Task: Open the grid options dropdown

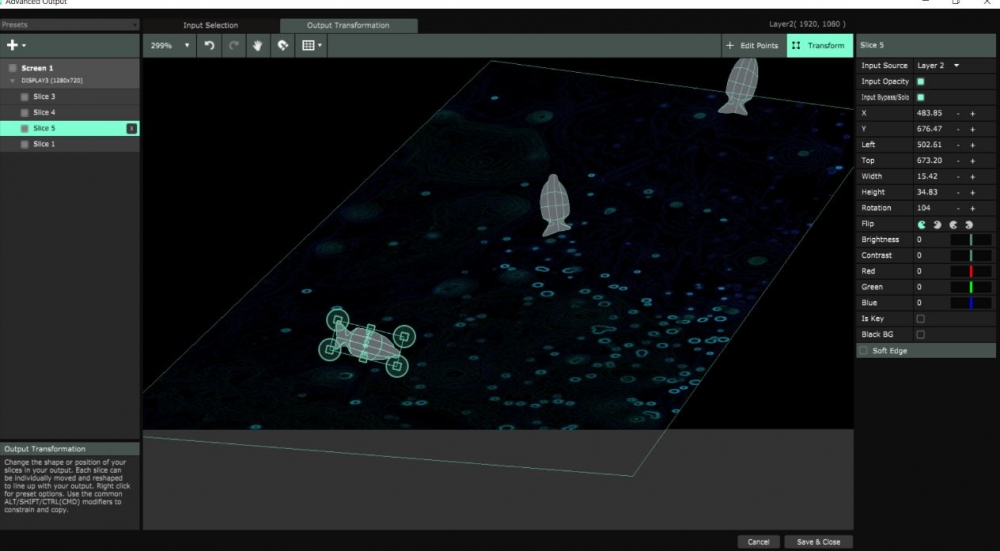Action: [312, 46]
